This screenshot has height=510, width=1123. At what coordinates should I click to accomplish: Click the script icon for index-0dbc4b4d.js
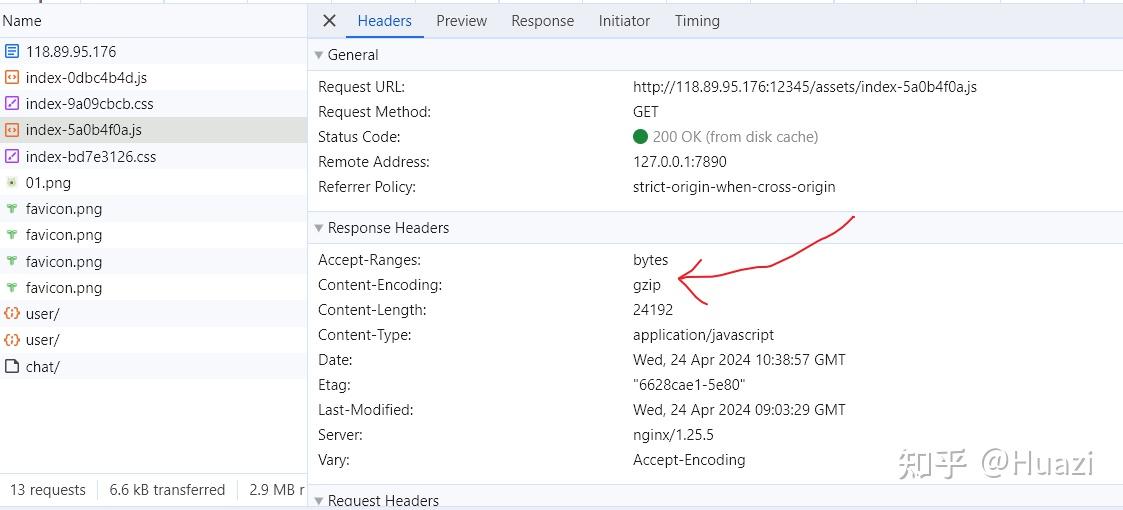[x=12, y=77]
